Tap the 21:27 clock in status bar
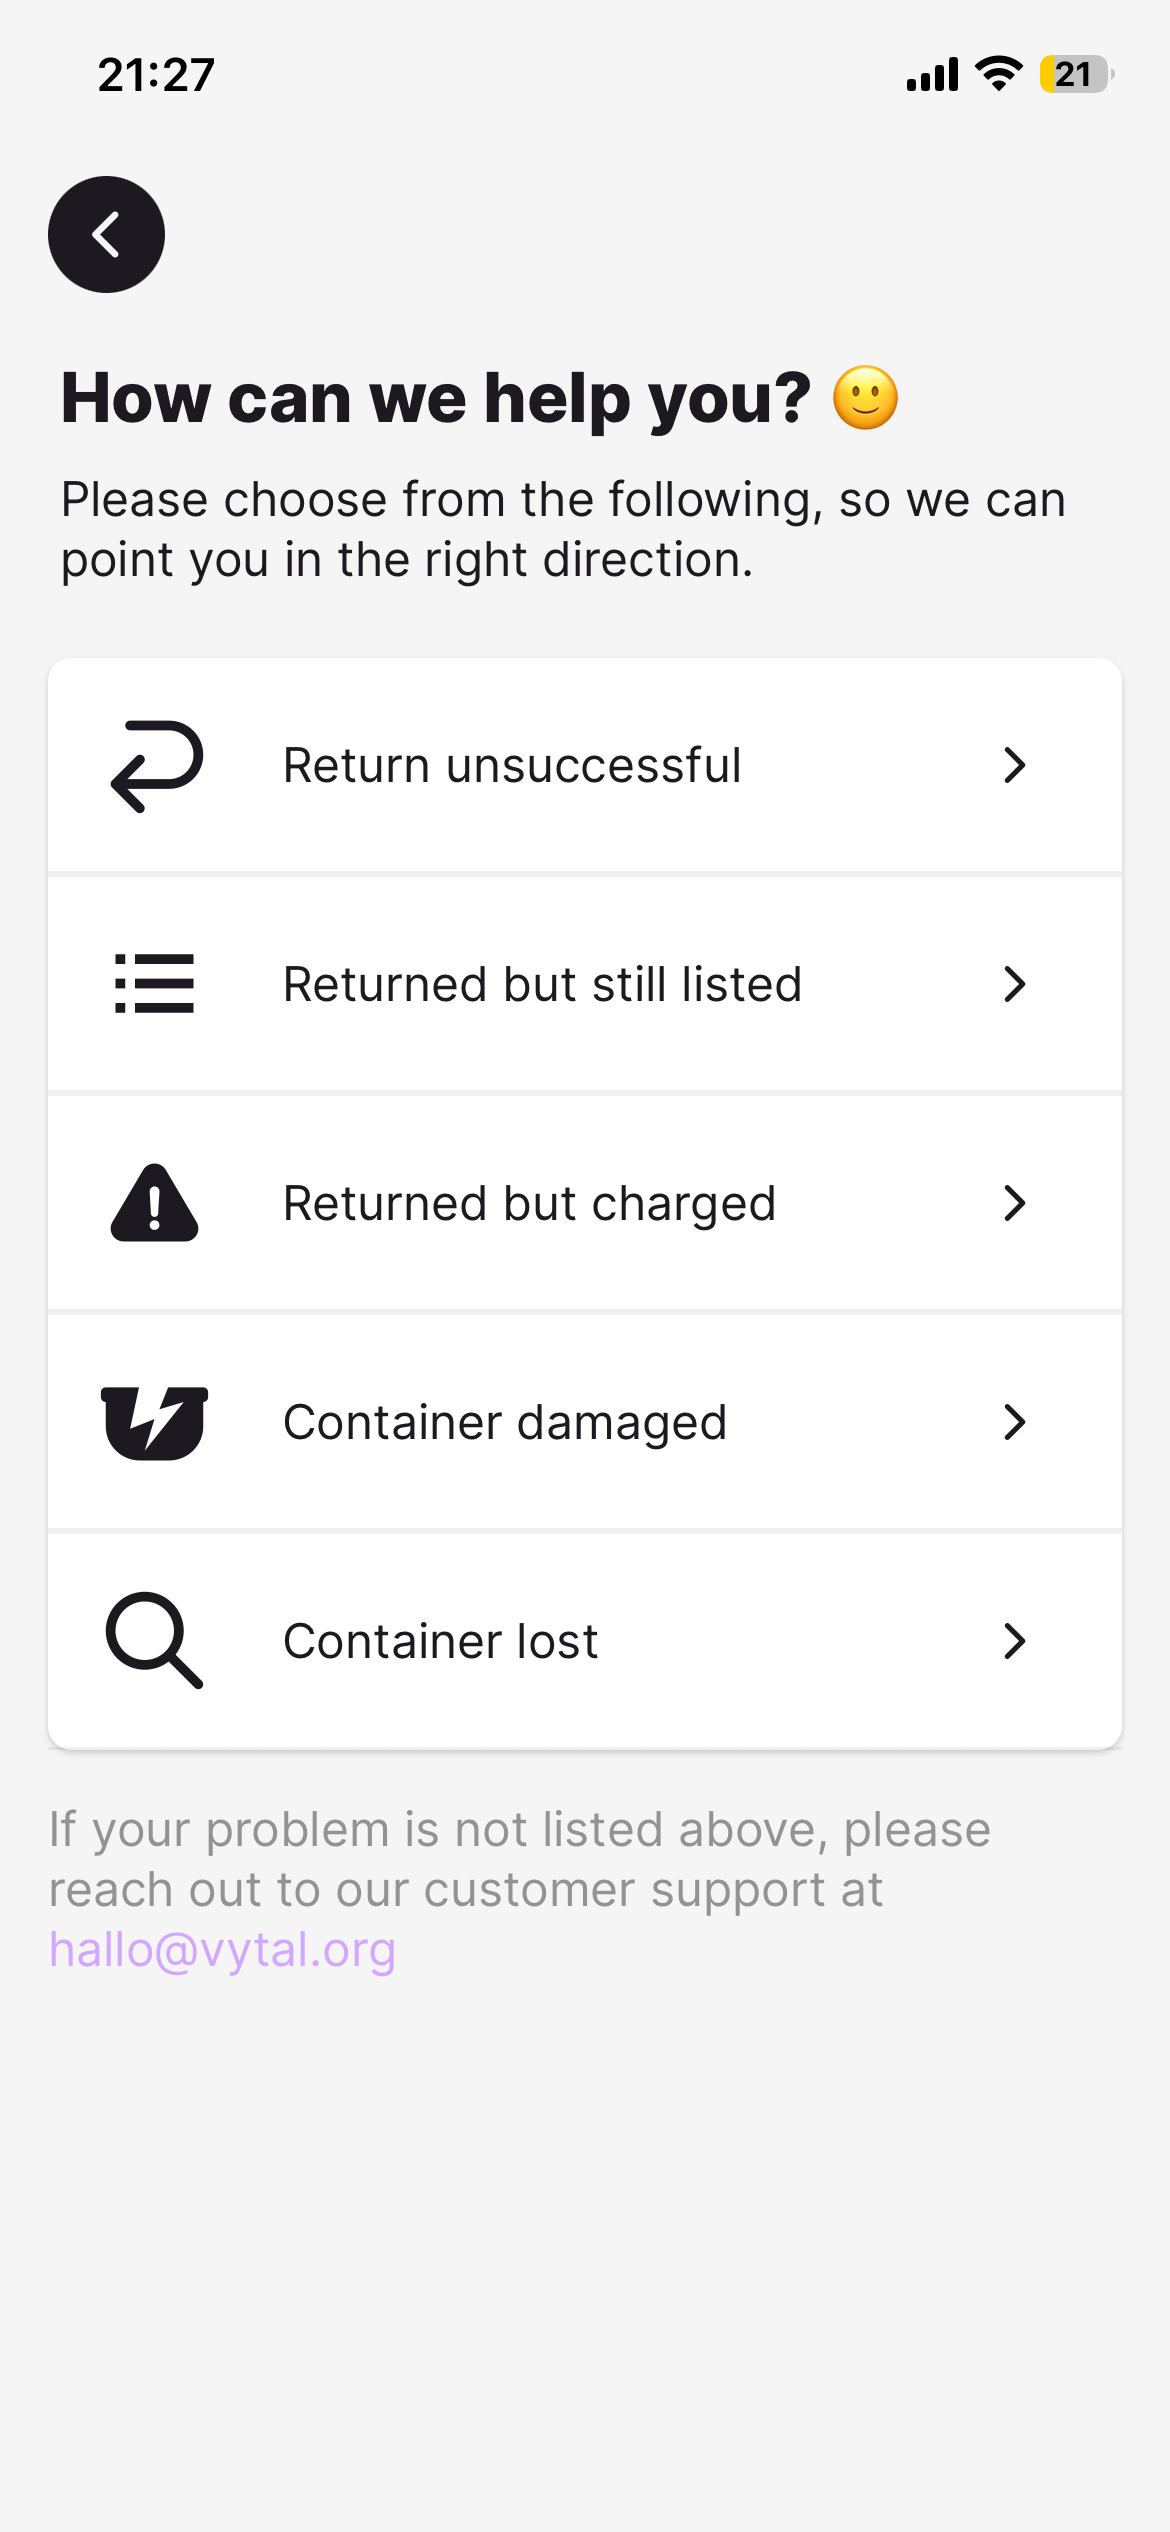The image size is (1170, 2532). 156,75
